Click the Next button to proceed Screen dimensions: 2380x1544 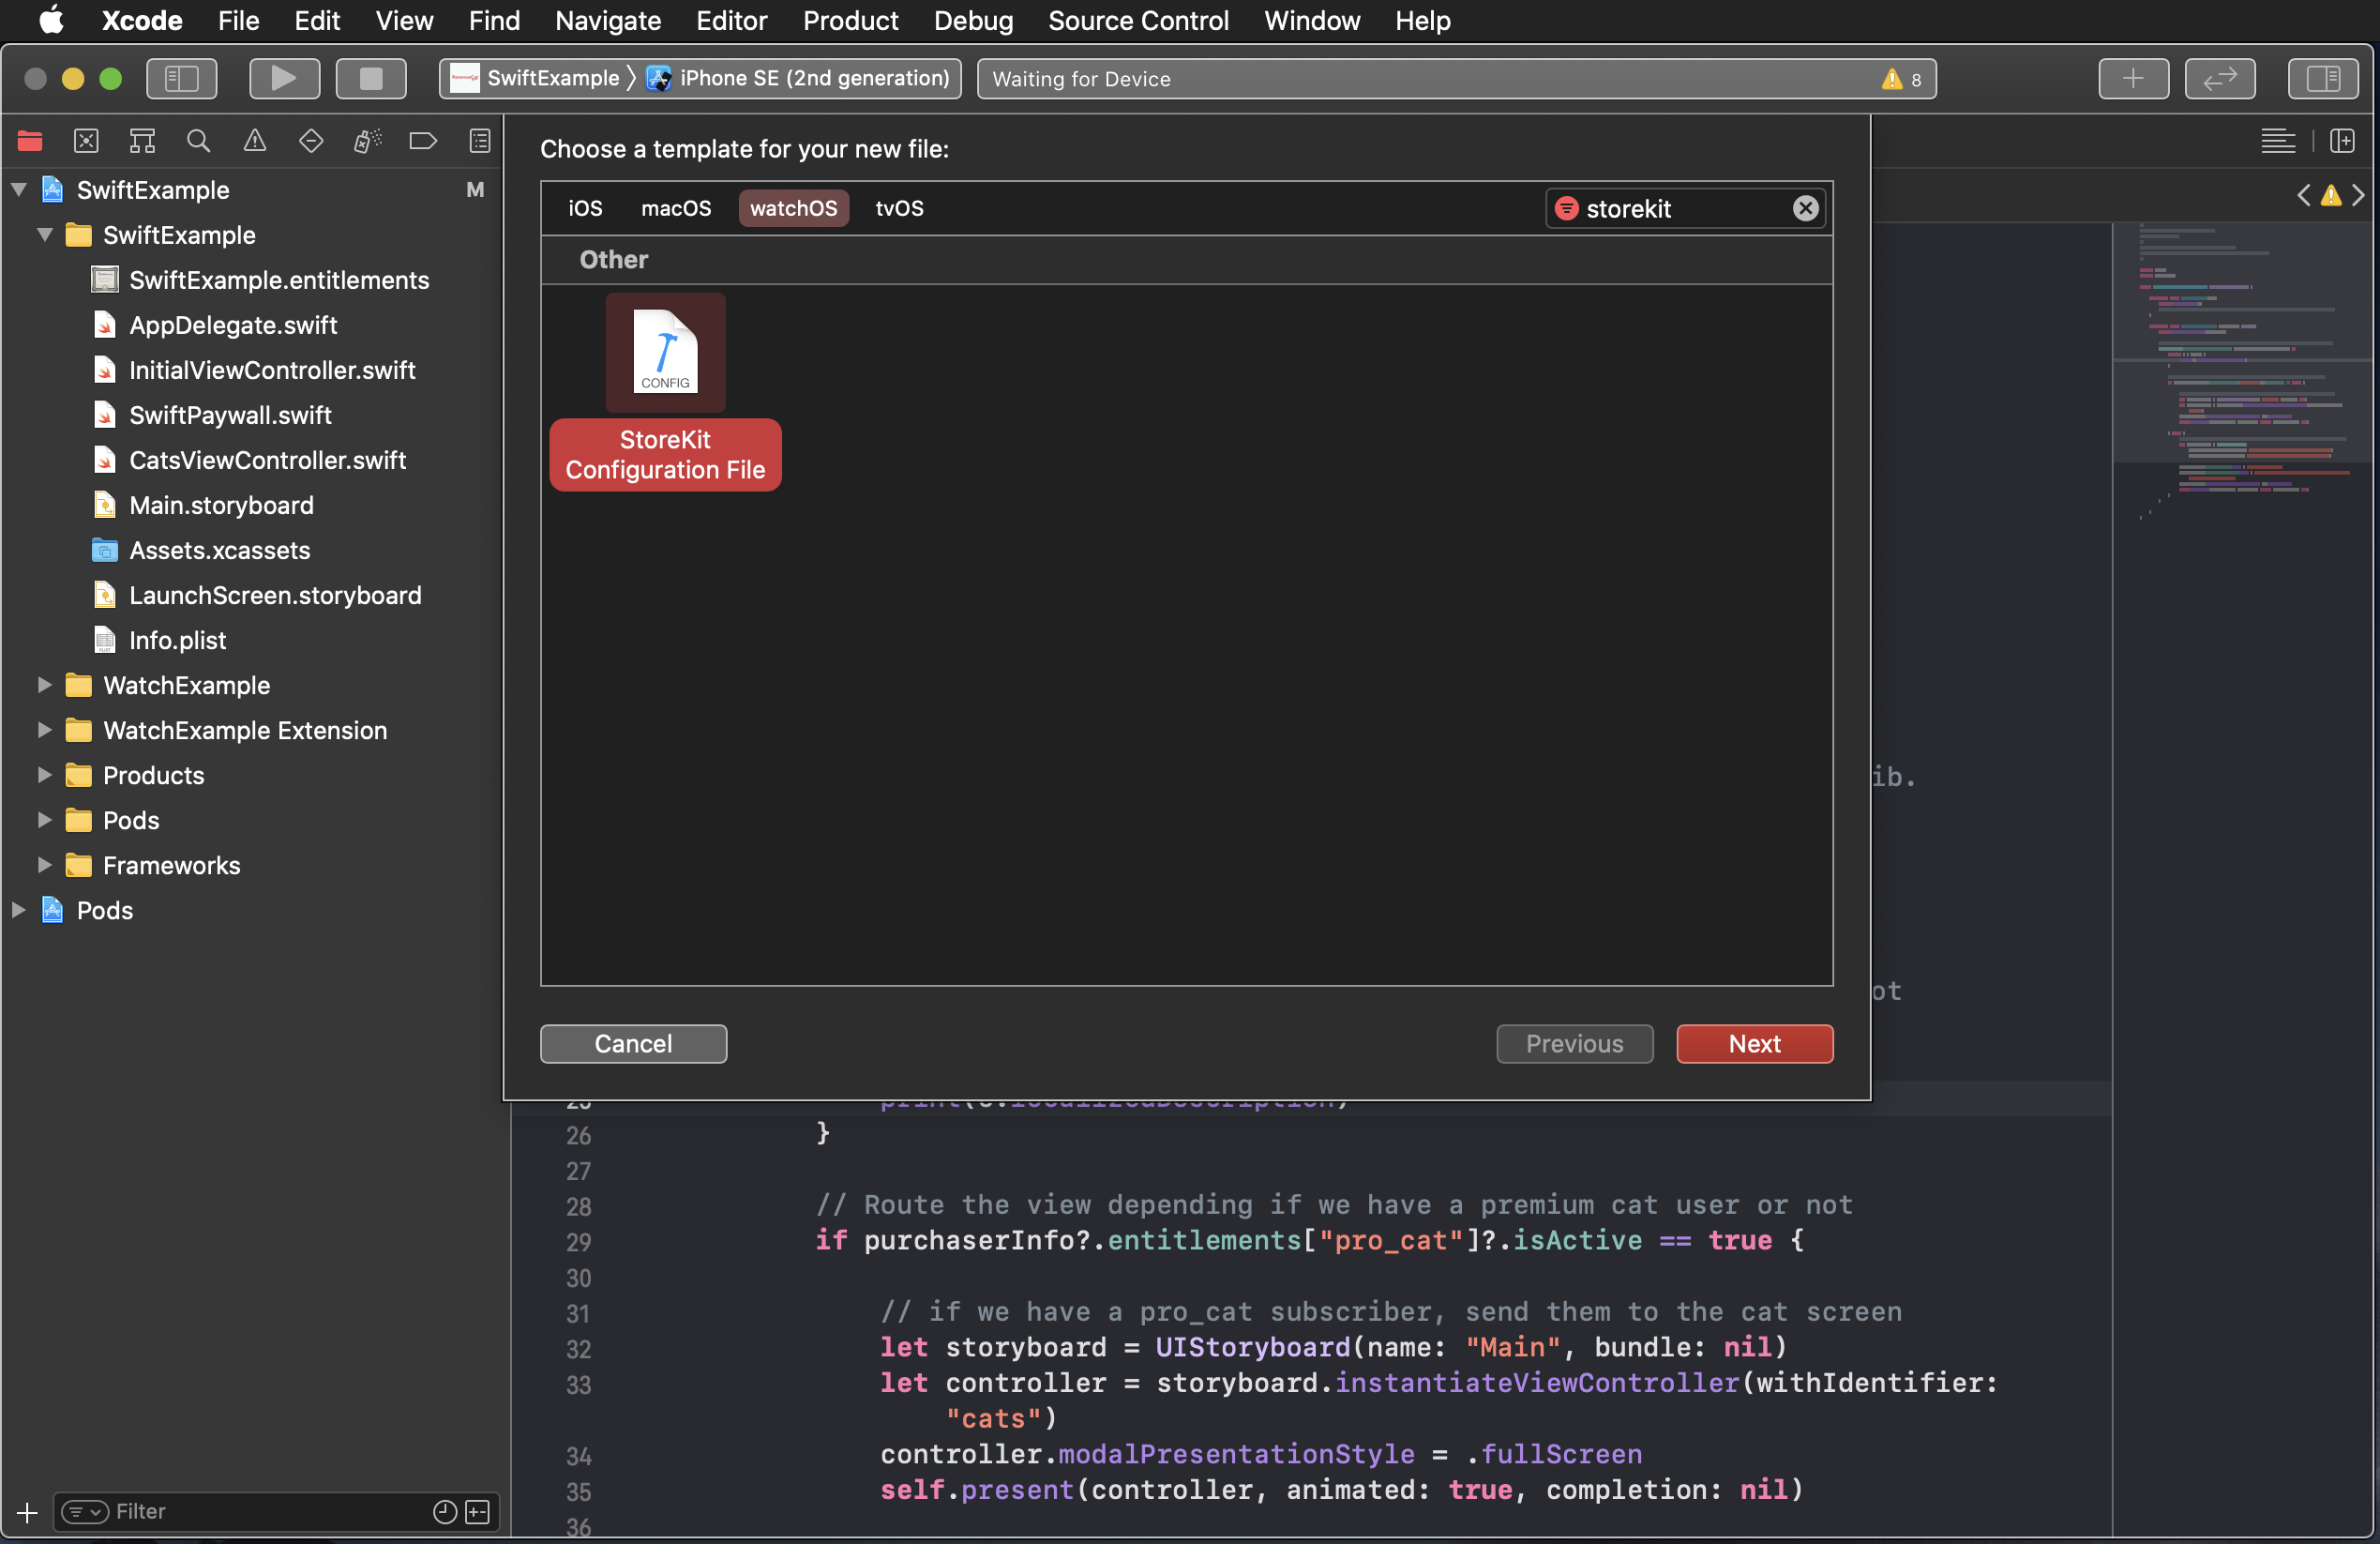click(x=1755, y=1043)
